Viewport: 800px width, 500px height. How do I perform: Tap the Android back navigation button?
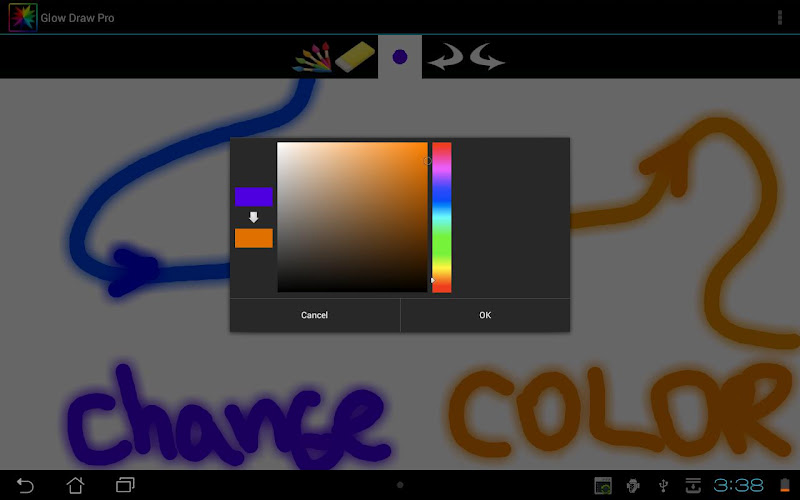coord(26,485)
